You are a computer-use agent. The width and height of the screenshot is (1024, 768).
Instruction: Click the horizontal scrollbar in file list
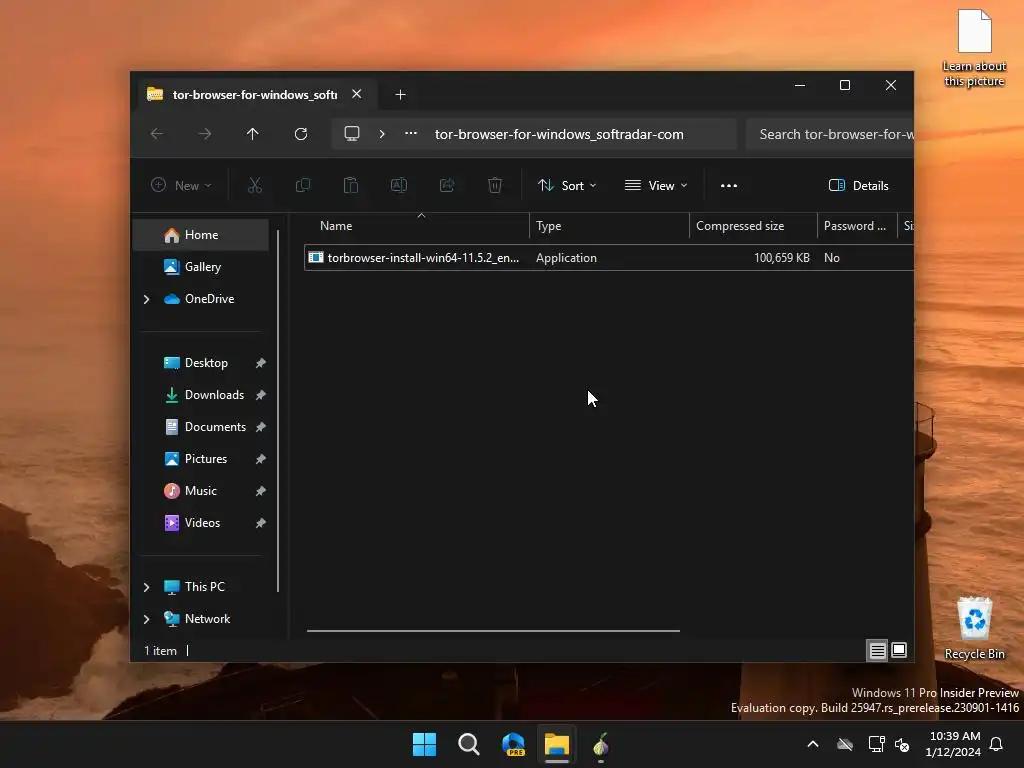point(493,631)
